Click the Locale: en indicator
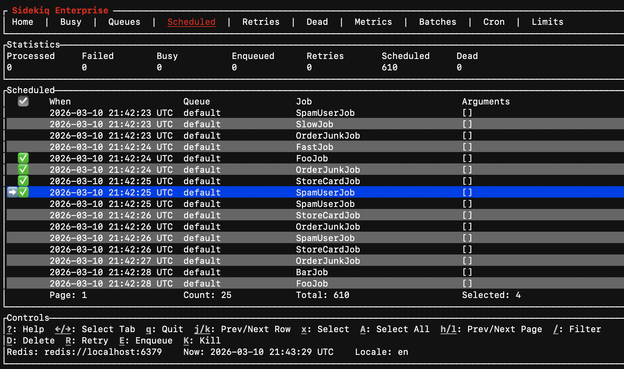This screenshot has height=369, width=624. click(381, 352)
